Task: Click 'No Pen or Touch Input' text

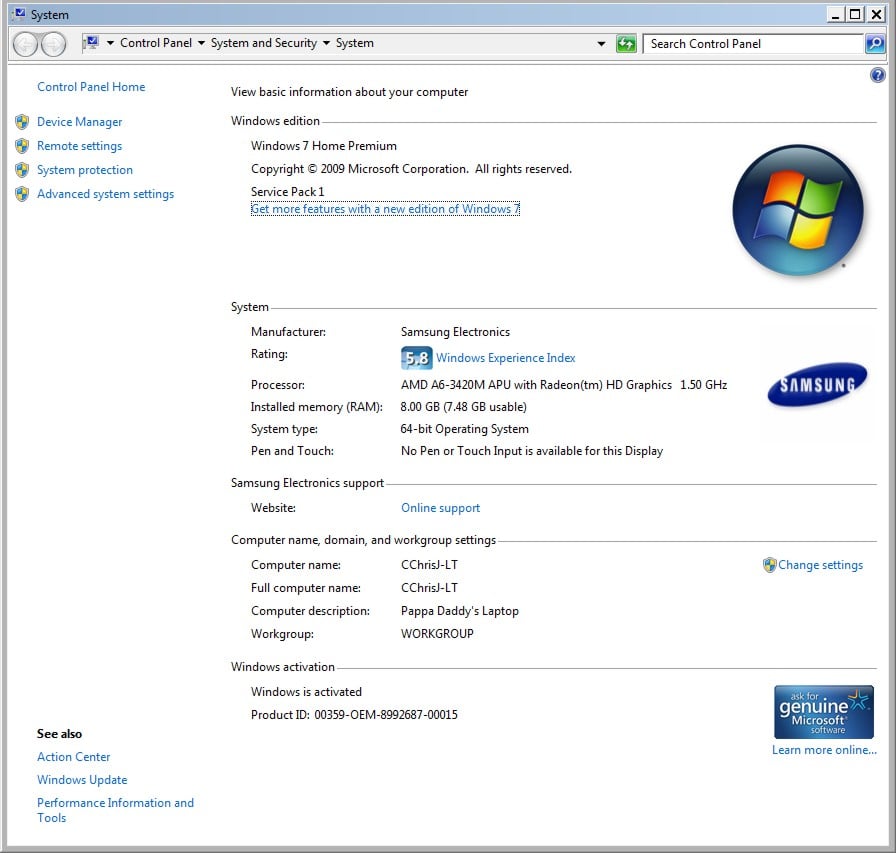Action: [531, 451]
